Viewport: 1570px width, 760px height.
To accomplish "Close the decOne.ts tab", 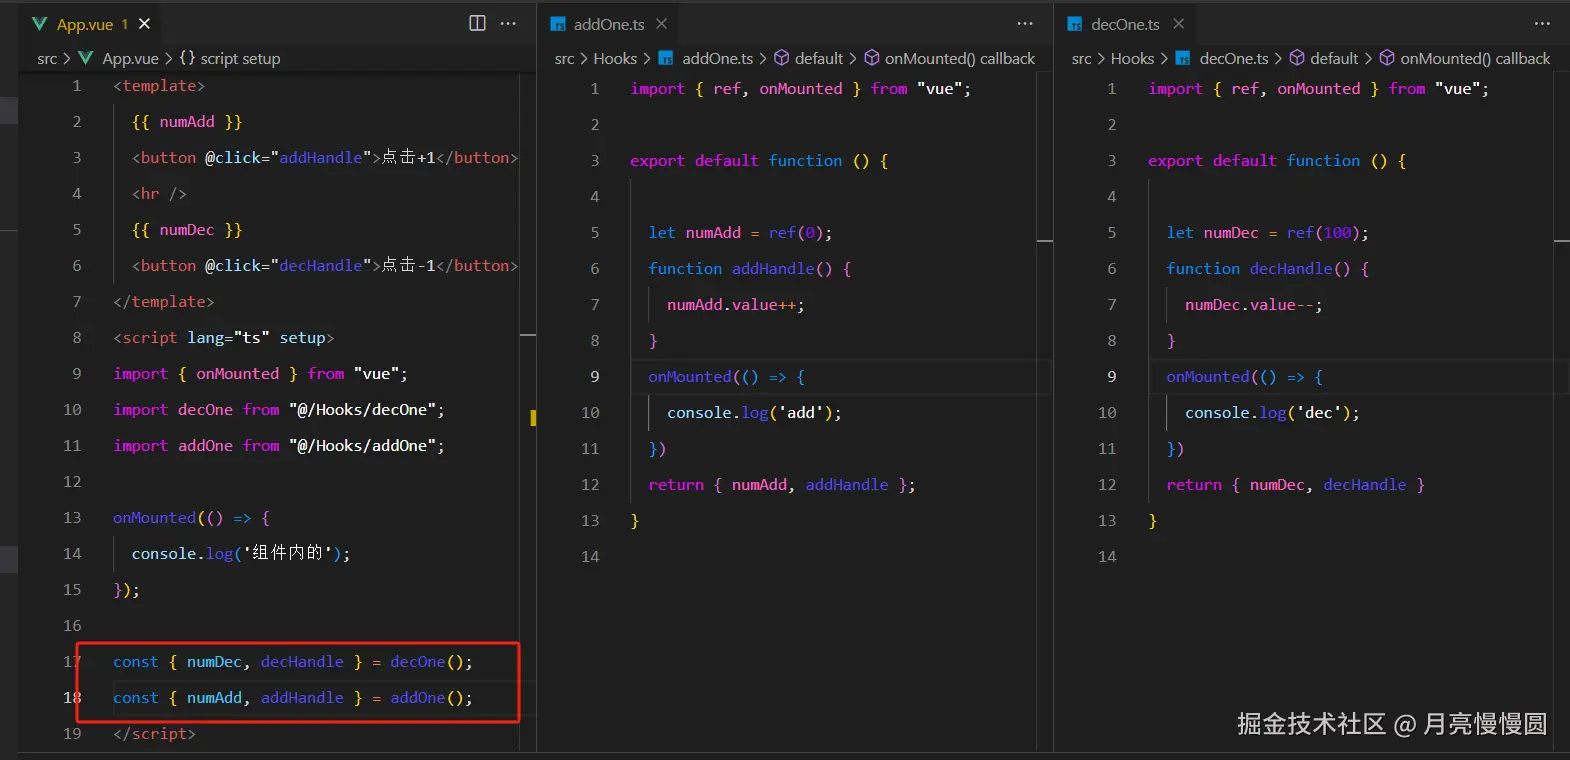I will tap(1178, 24).
